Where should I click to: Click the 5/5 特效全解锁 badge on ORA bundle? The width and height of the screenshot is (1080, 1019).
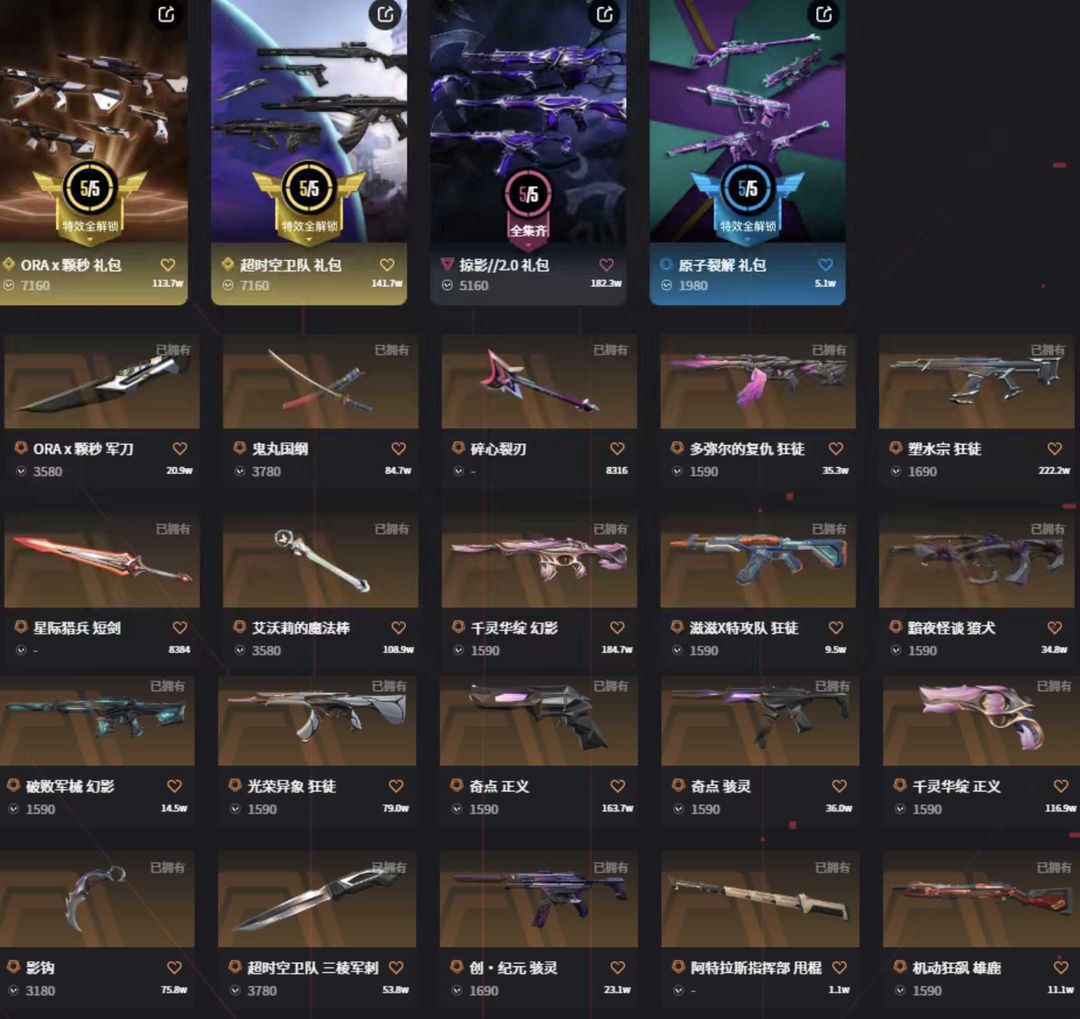click(x=90, y=200)
